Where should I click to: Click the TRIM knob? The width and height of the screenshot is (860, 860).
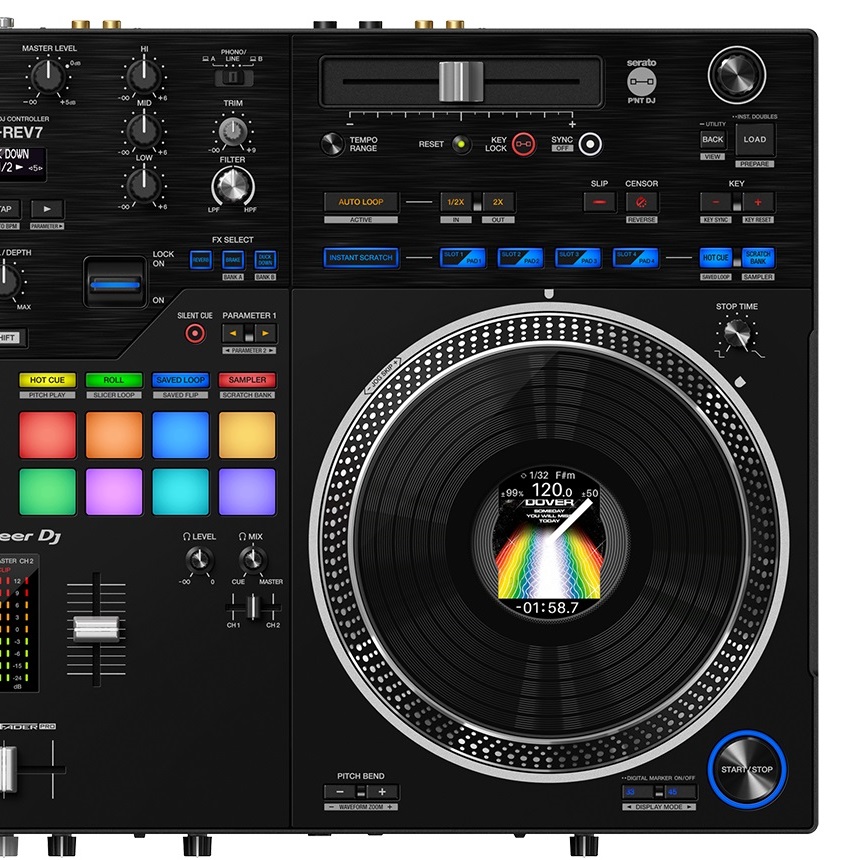coord(233,132)
